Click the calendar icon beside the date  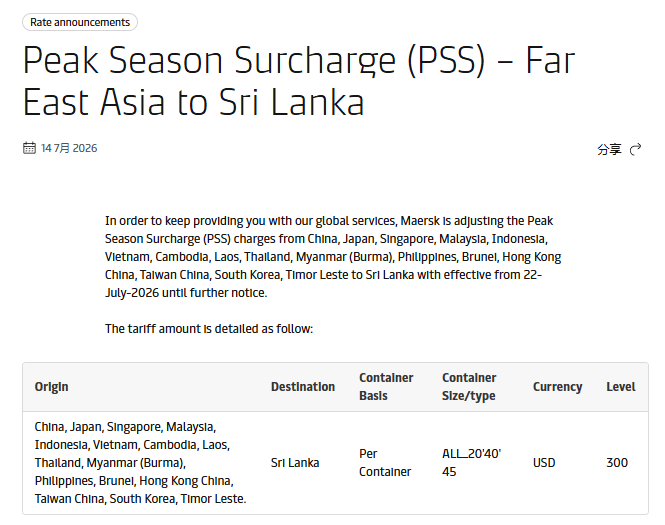29,148
